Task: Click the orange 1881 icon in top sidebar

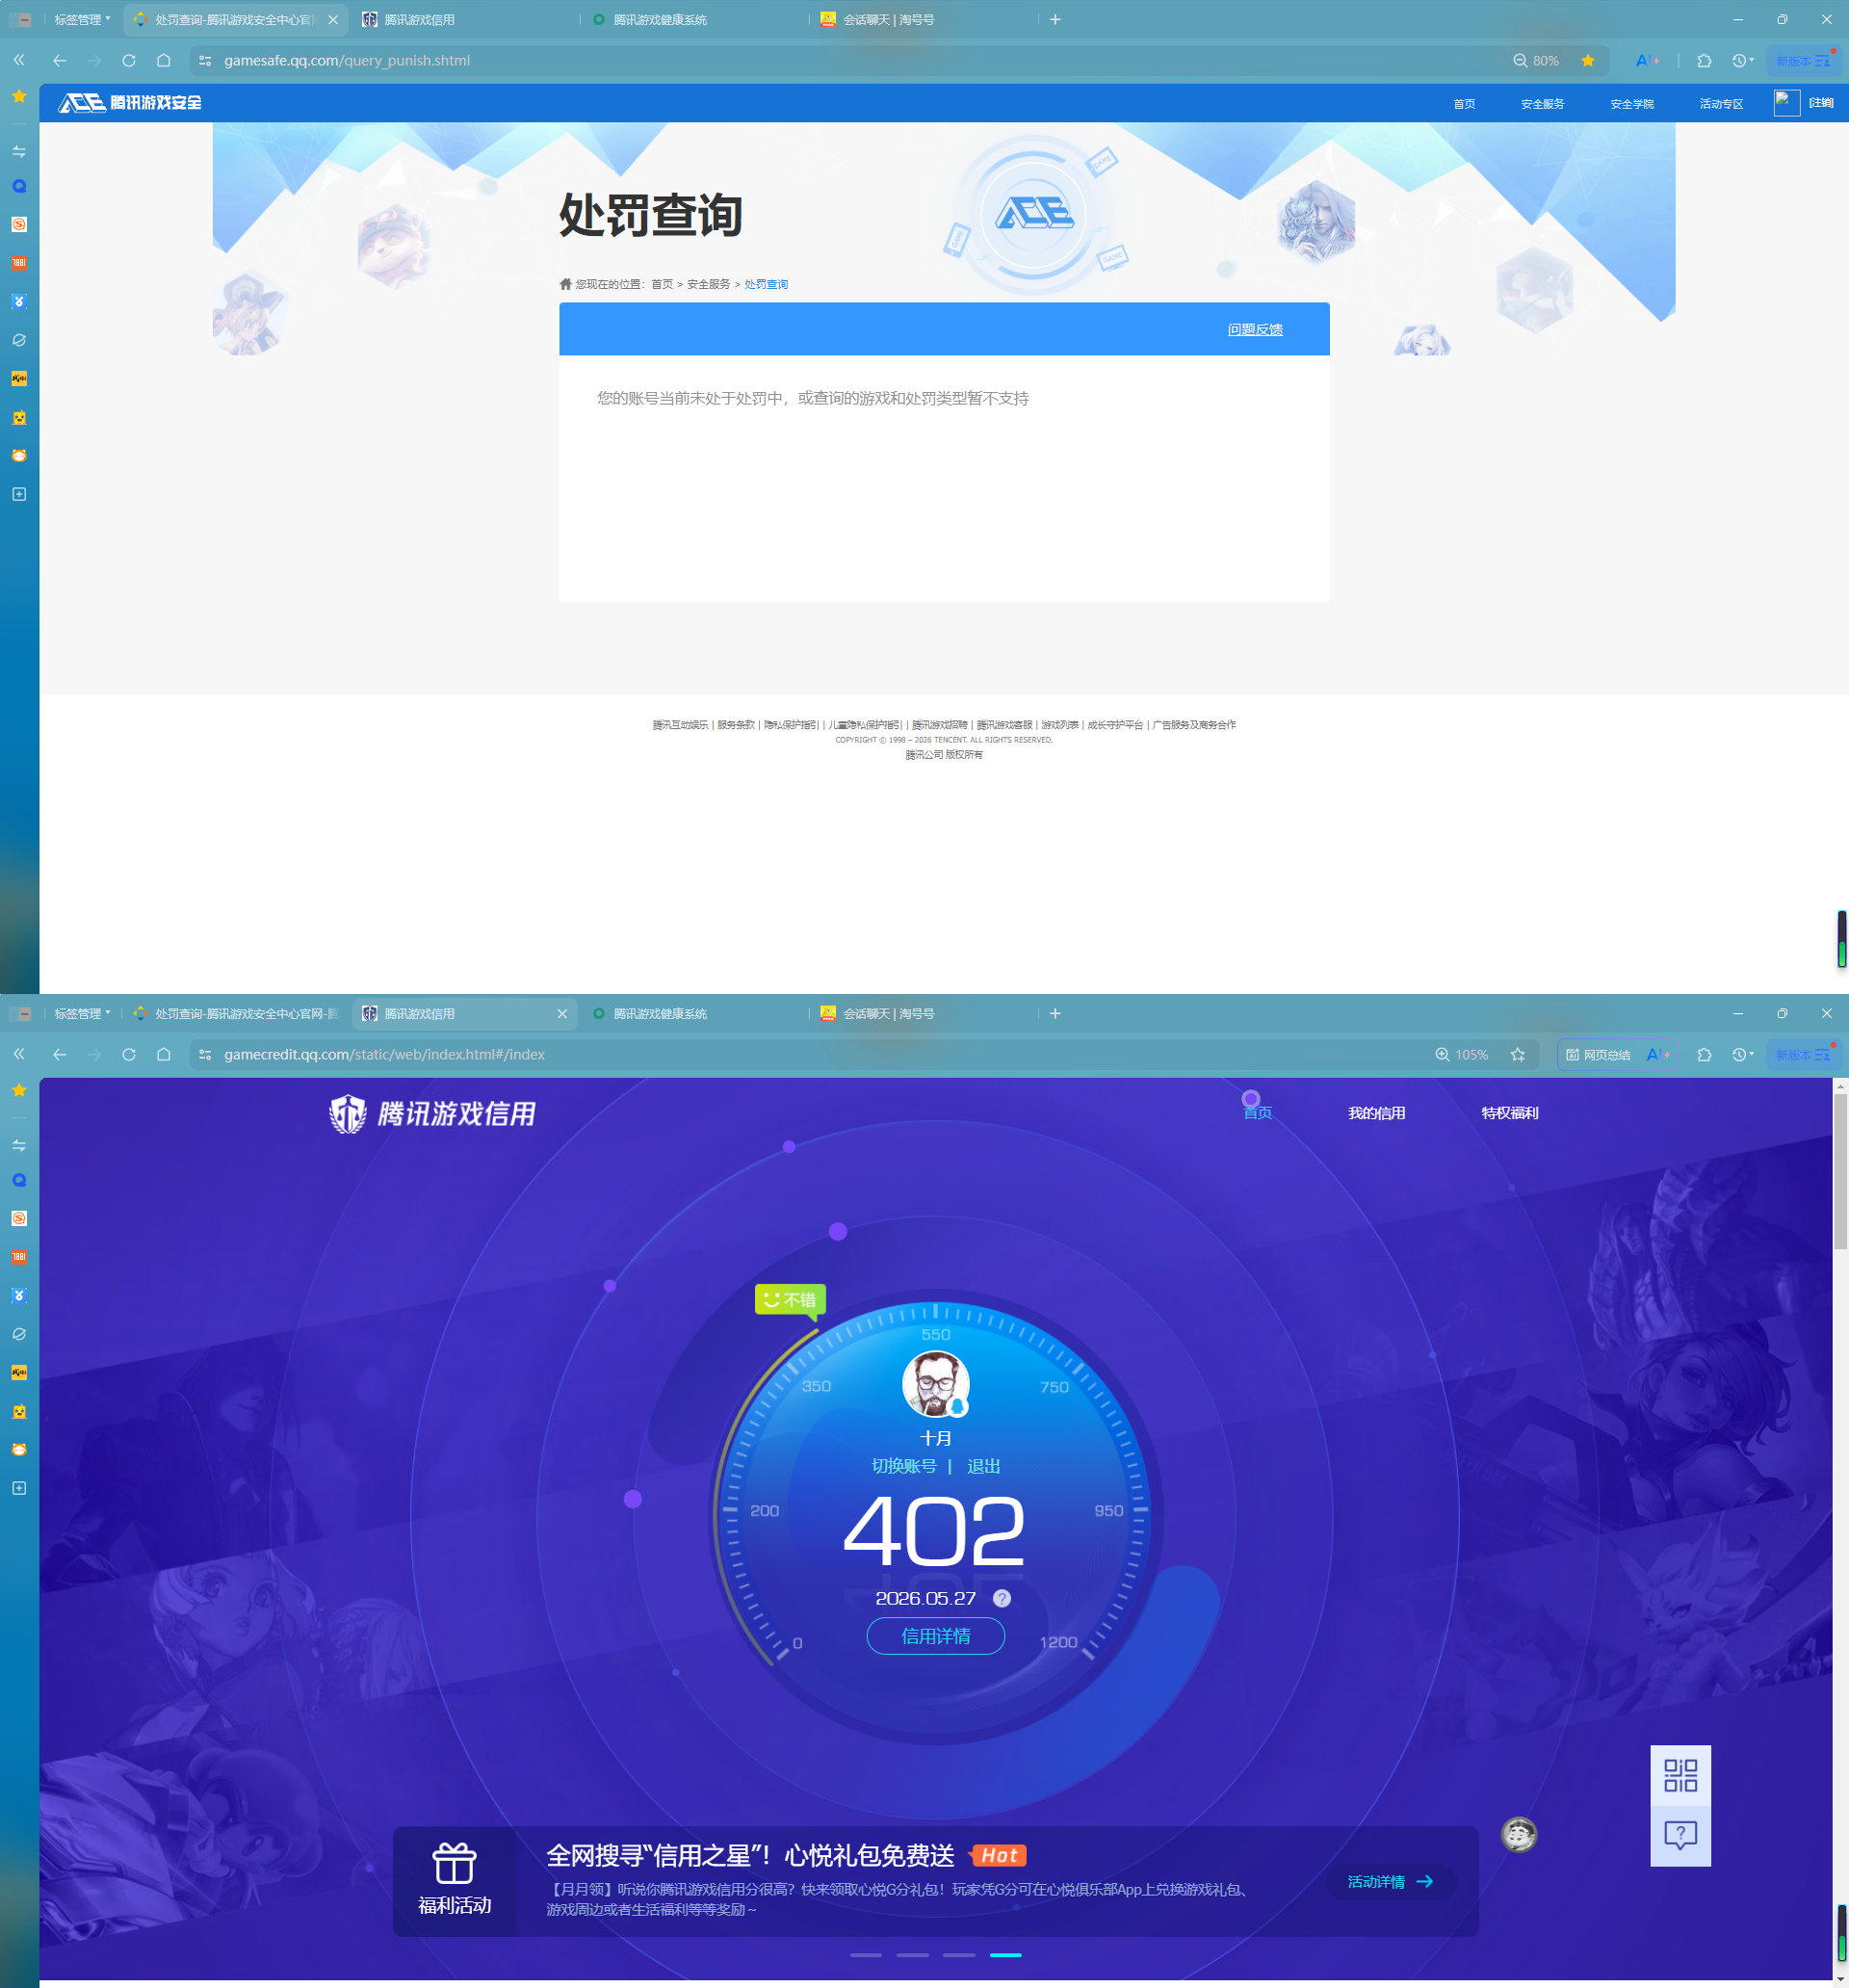Action: tap(19, 263)
